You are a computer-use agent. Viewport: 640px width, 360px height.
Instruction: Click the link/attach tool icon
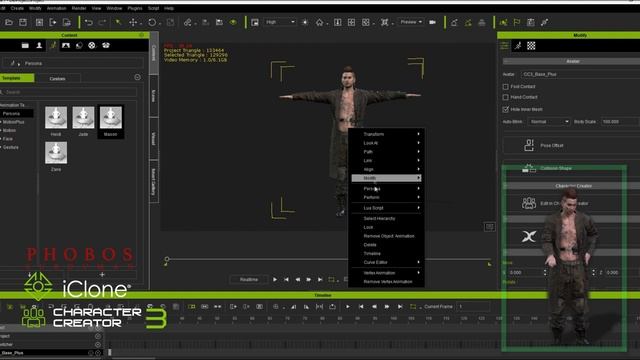pyautogui.click(x=187, y=22)
